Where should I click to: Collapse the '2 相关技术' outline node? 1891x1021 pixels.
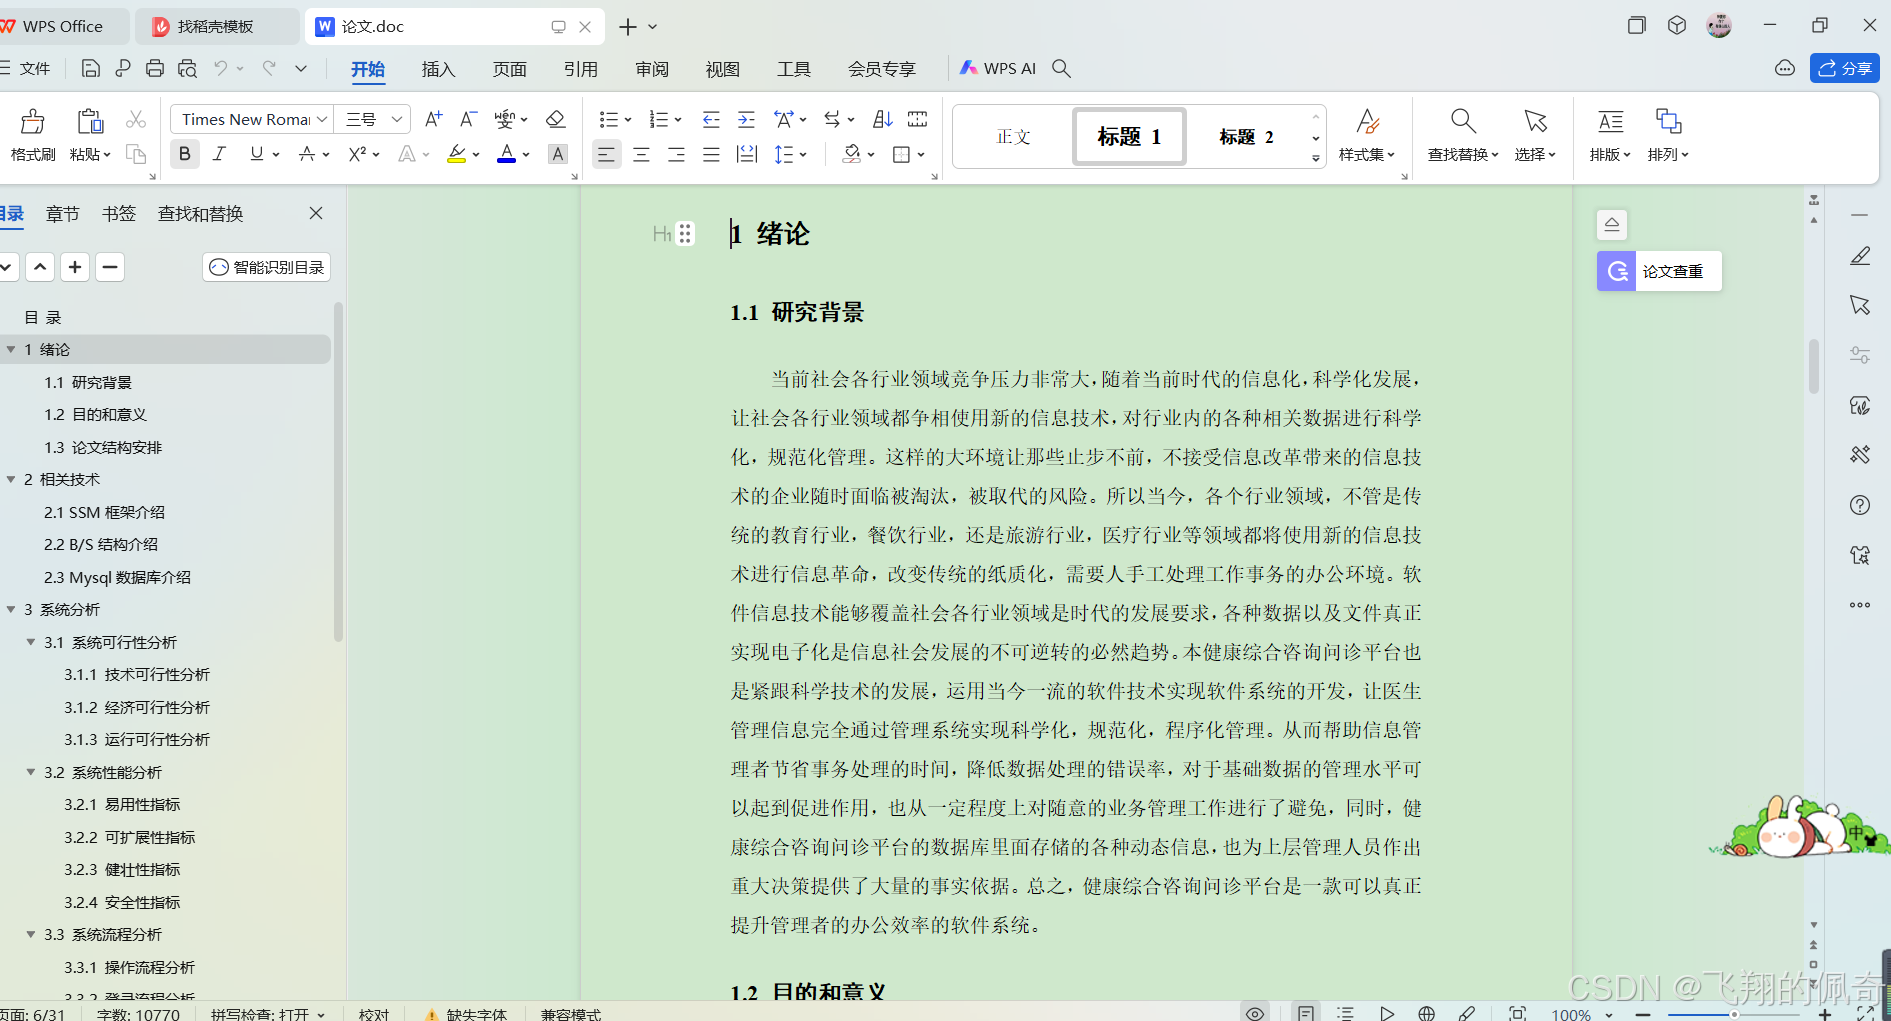(11, 479)
